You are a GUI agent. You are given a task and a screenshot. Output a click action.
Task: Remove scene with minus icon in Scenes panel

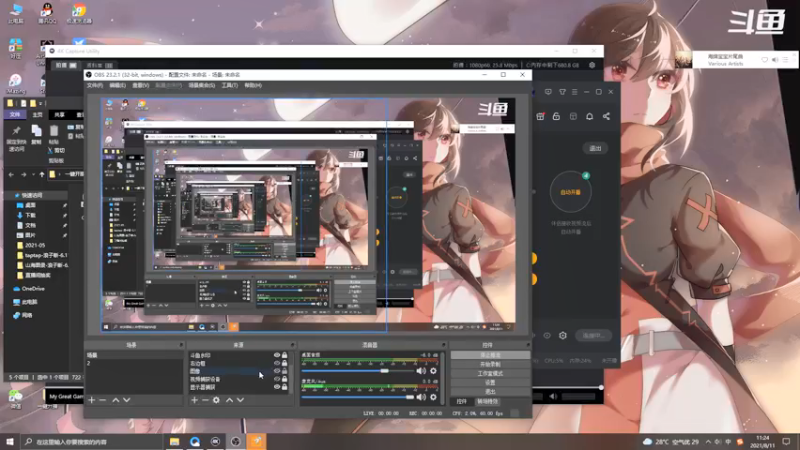pyautogui.click(x=103, y=400)
